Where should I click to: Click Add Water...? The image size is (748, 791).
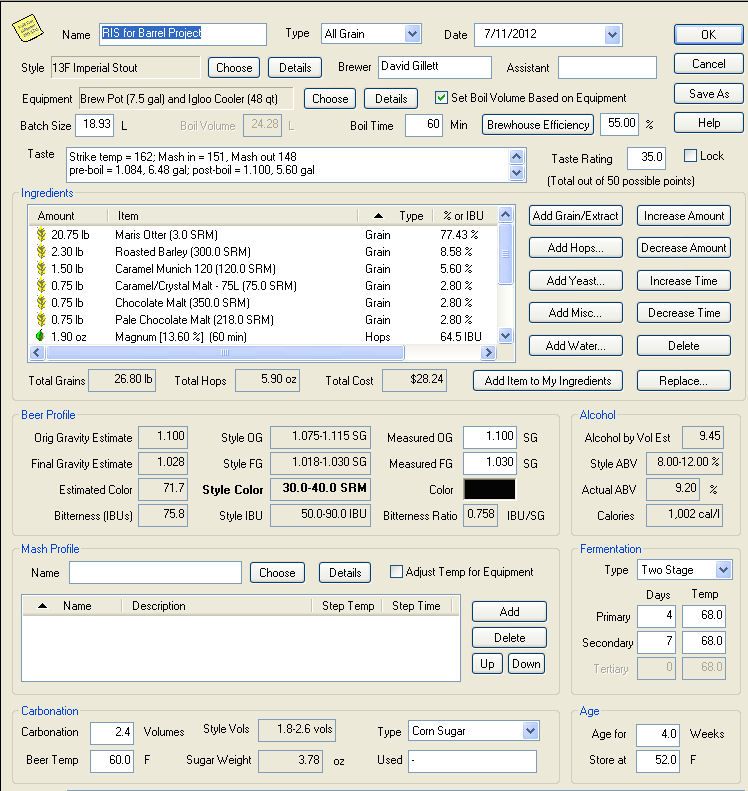click(x=576, y=346)
